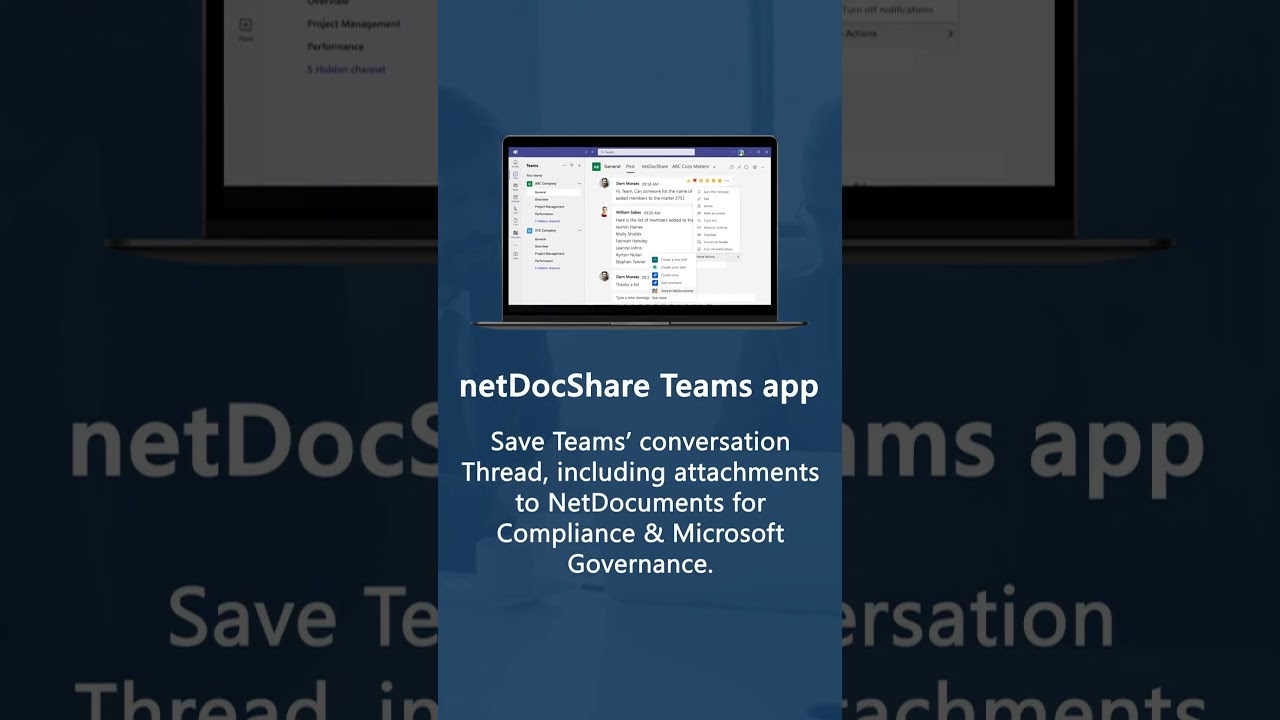Select Project Management under XYZ Company
1280x720 pixels.
(549, 254)
